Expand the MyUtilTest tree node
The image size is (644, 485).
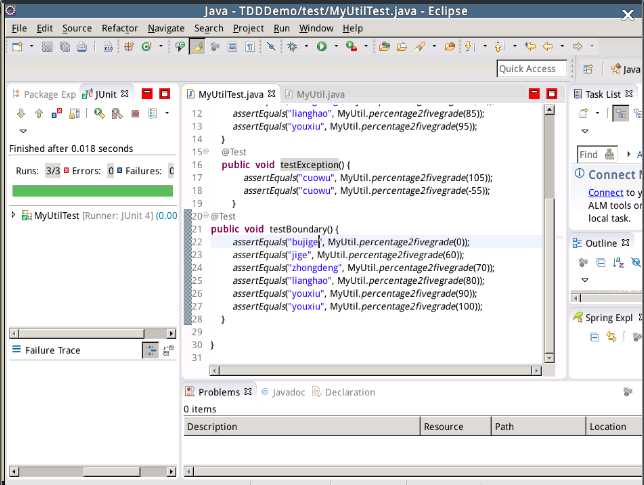[14, 215]
